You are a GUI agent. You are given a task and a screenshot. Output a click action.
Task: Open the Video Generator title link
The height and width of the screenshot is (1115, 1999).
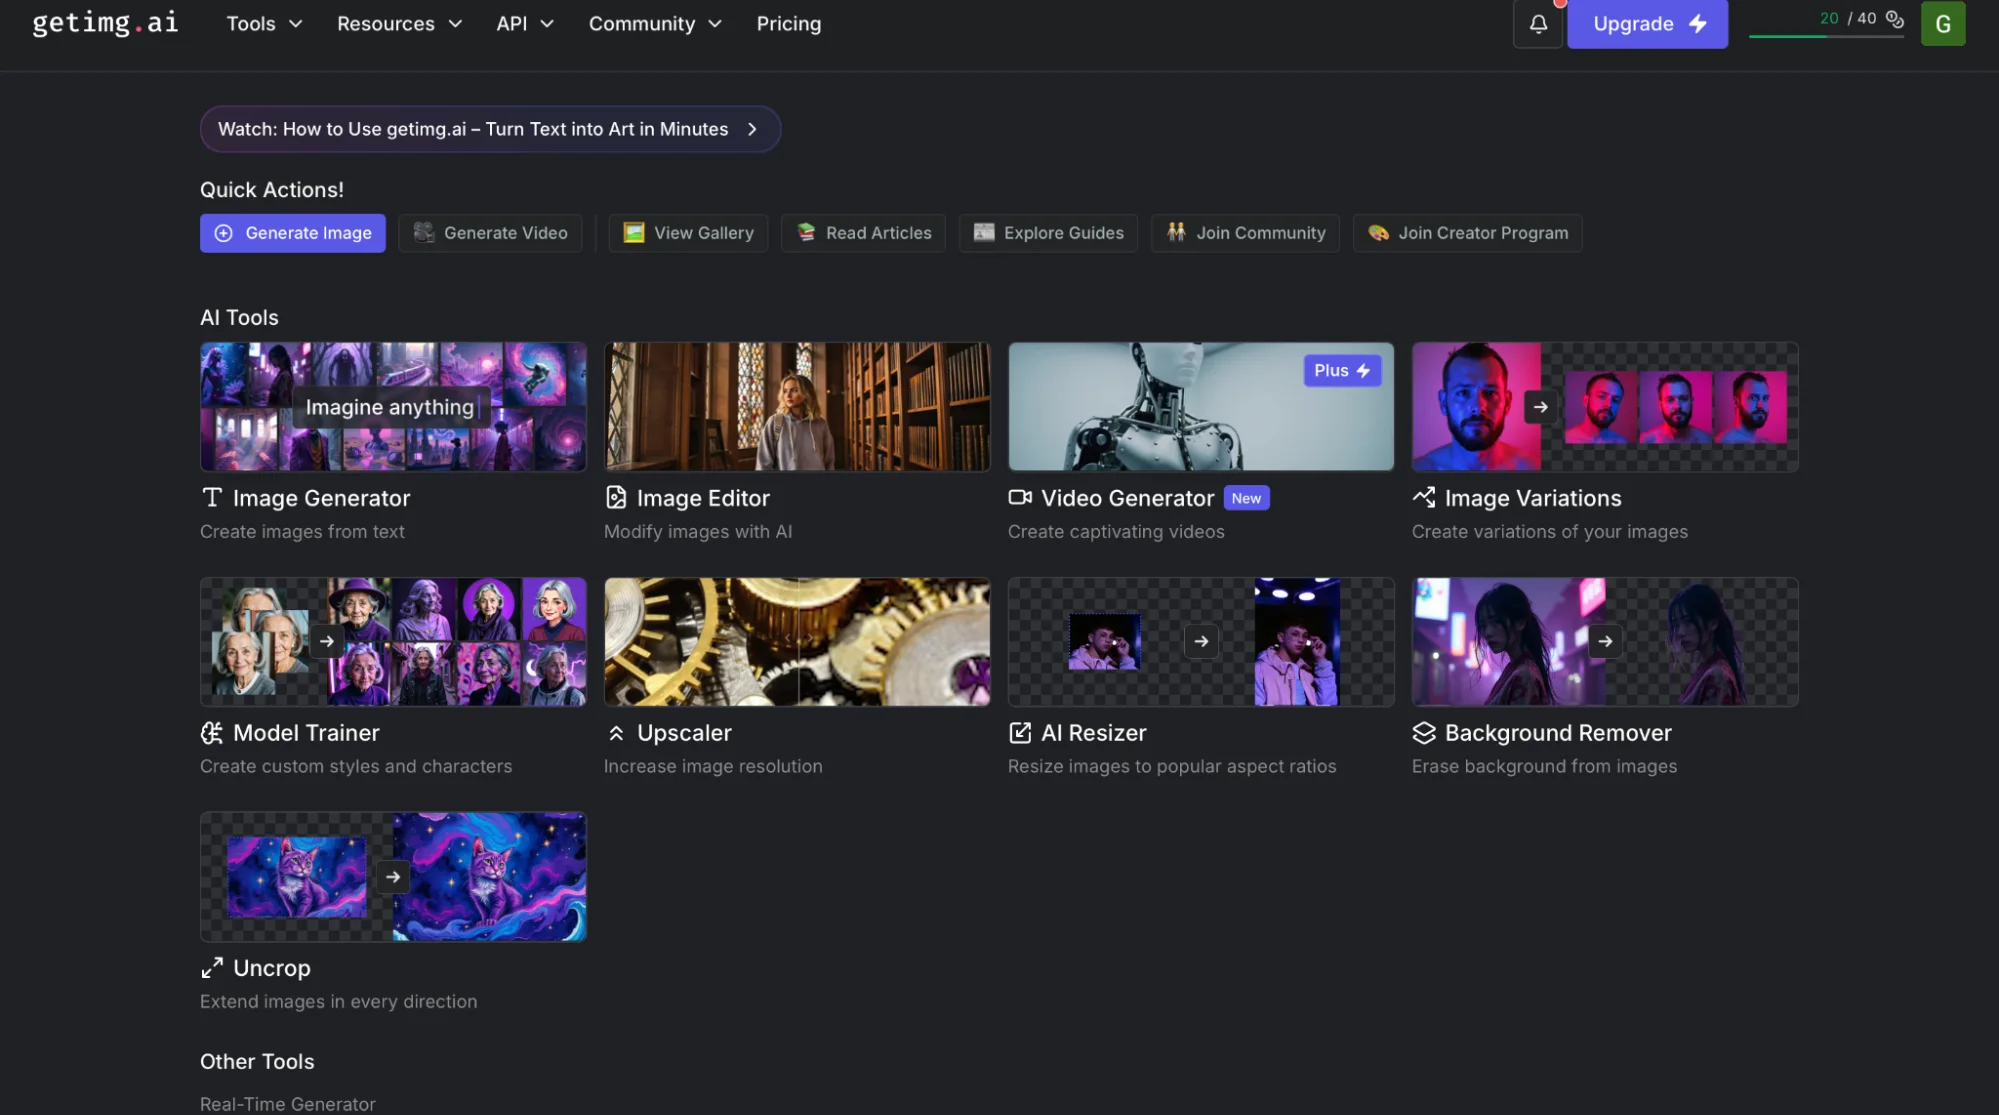pos(1127,498)
